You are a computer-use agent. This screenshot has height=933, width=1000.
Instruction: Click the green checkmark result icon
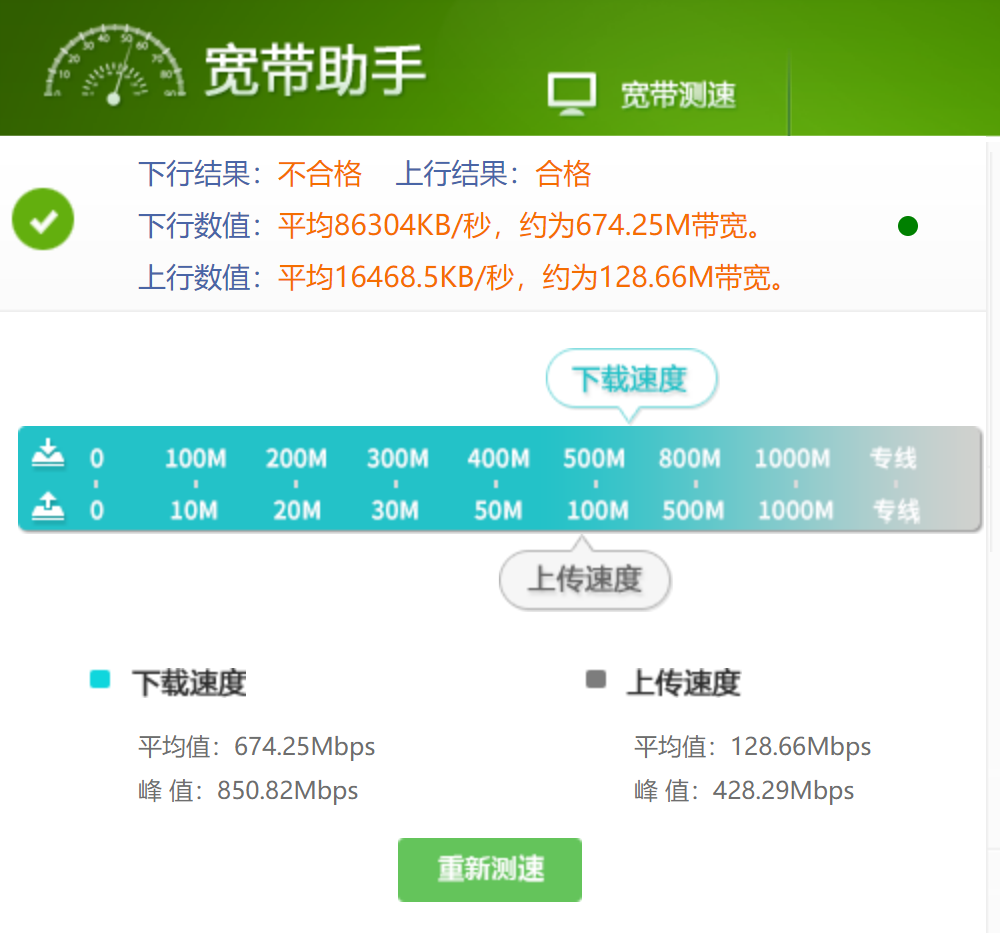[x=43, y=219]
